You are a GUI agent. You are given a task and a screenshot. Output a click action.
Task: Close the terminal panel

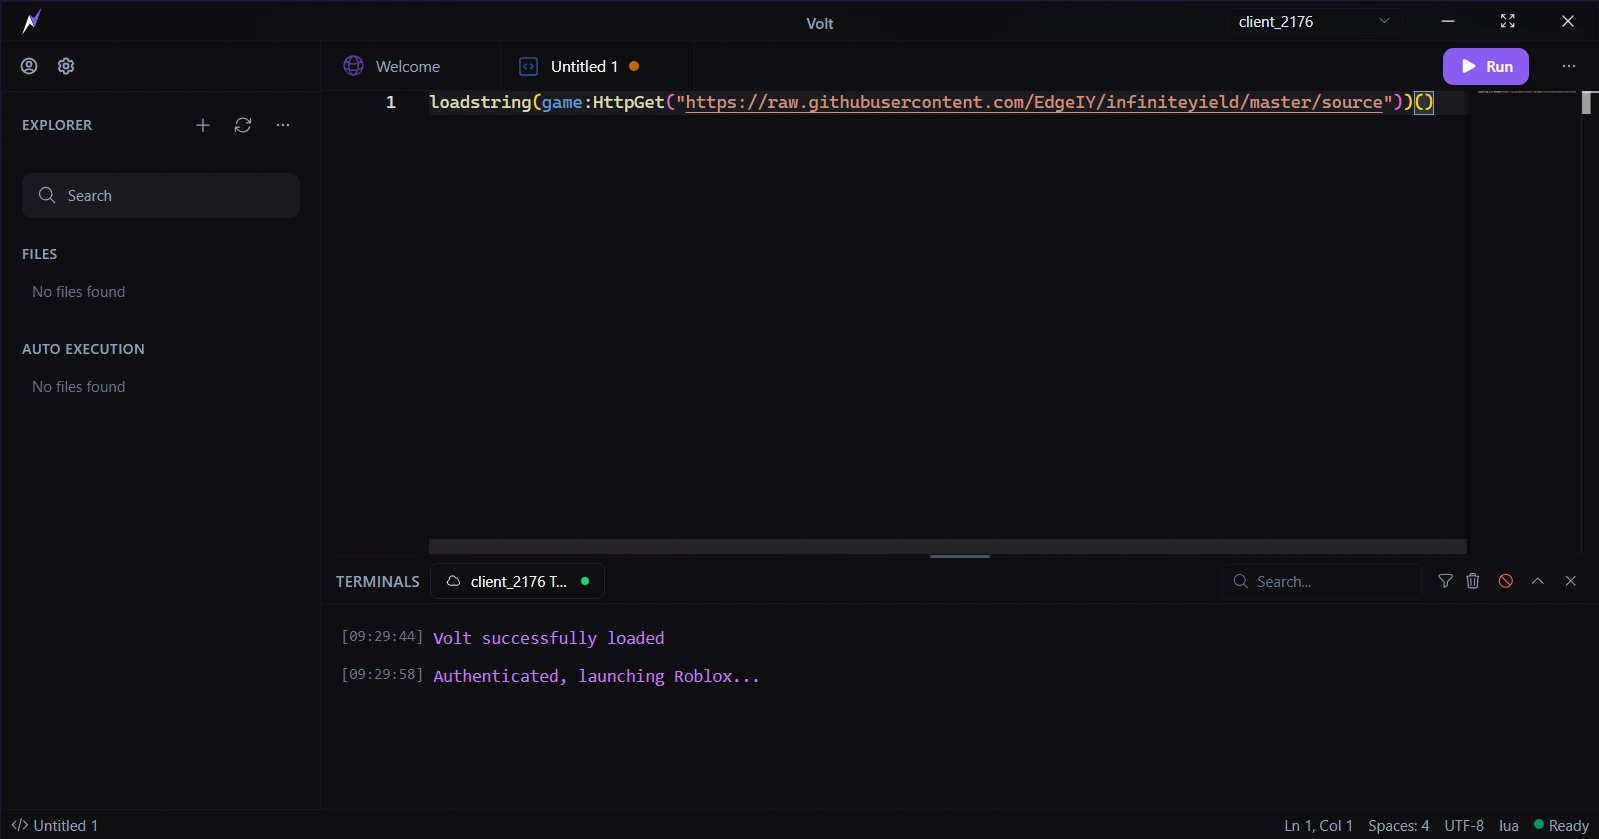click(1571, 581)
